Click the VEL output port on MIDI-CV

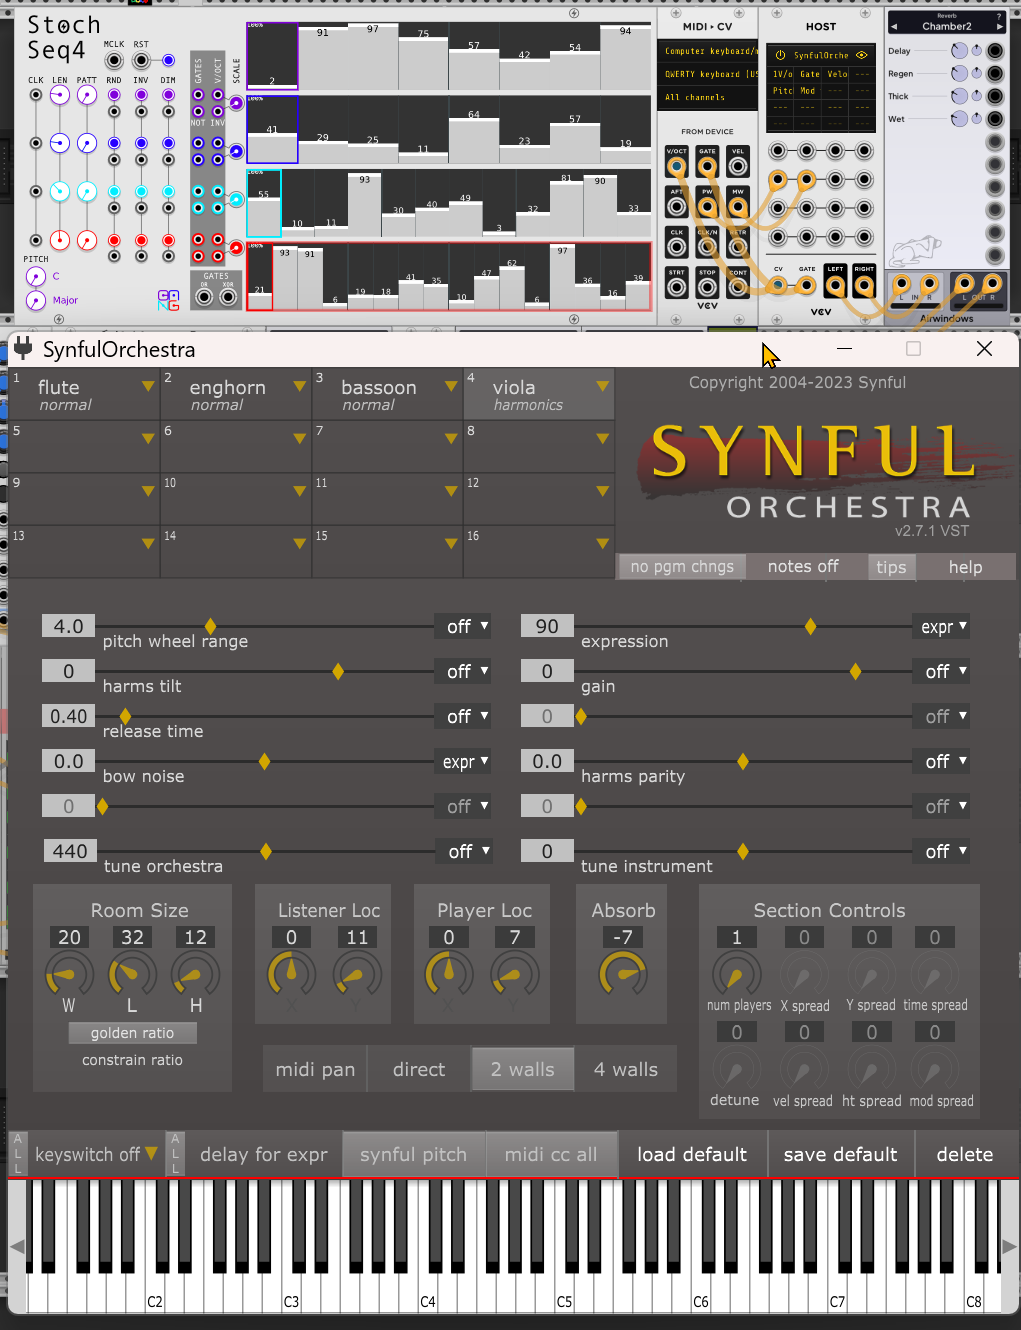[x=738, y=166]
